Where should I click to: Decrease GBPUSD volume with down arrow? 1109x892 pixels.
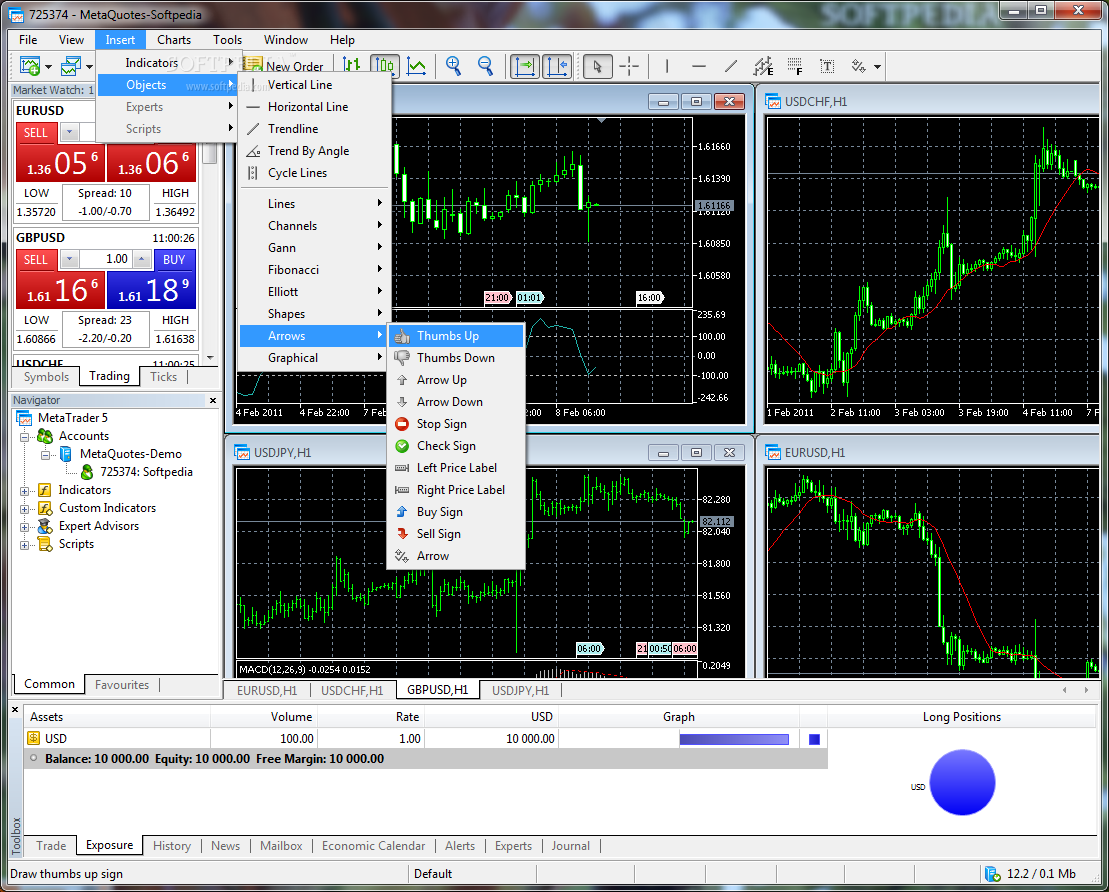tap(69, 259)
